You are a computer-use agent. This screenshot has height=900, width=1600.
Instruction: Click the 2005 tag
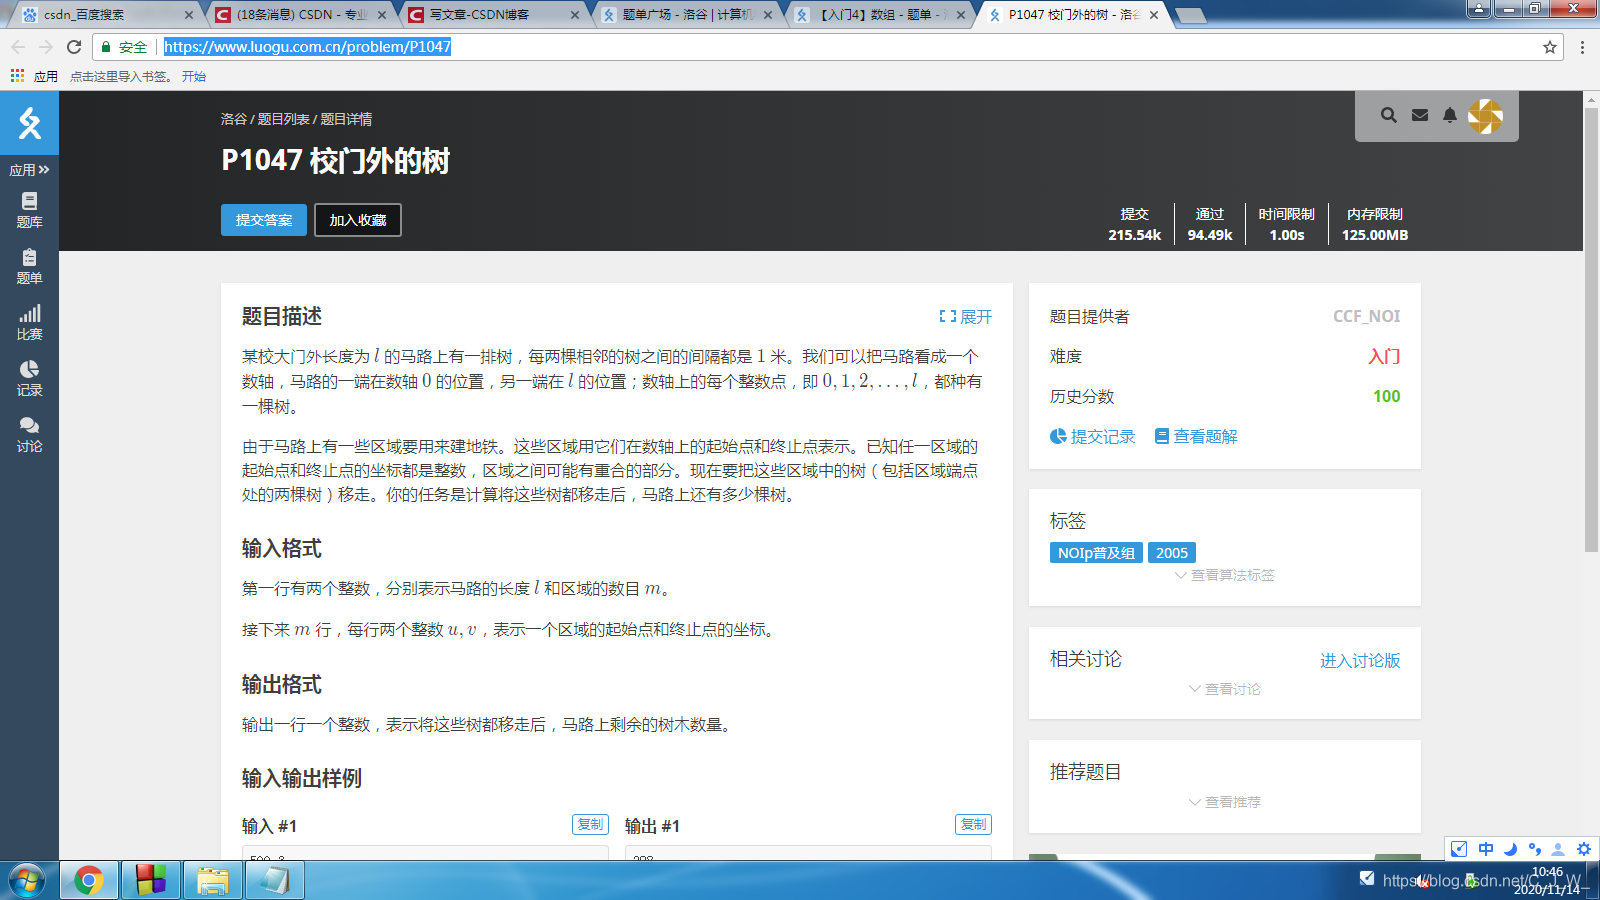[x=1172, y=553]
